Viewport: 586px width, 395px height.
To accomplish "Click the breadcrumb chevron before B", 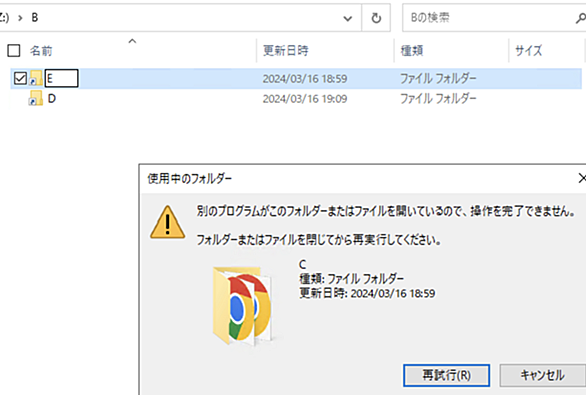I will pyautogui.click(x=20, y=18).
